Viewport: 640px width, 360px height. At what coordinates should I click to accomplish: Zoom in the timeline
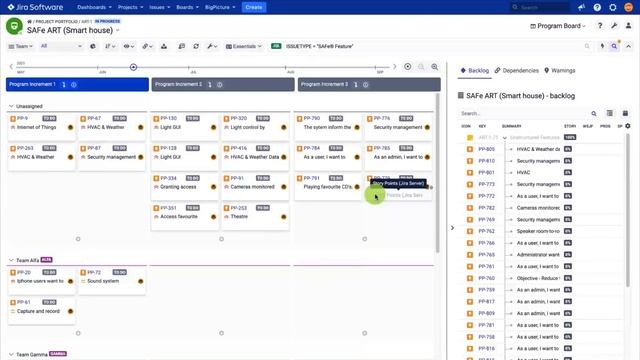pyautogui.click(x=435, y=67)
